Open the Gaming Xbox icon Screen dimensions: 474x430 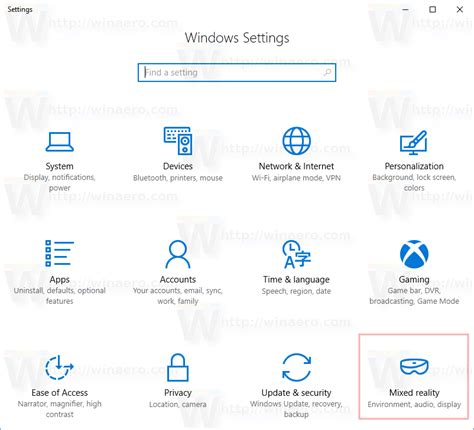[x=414, y=254]
